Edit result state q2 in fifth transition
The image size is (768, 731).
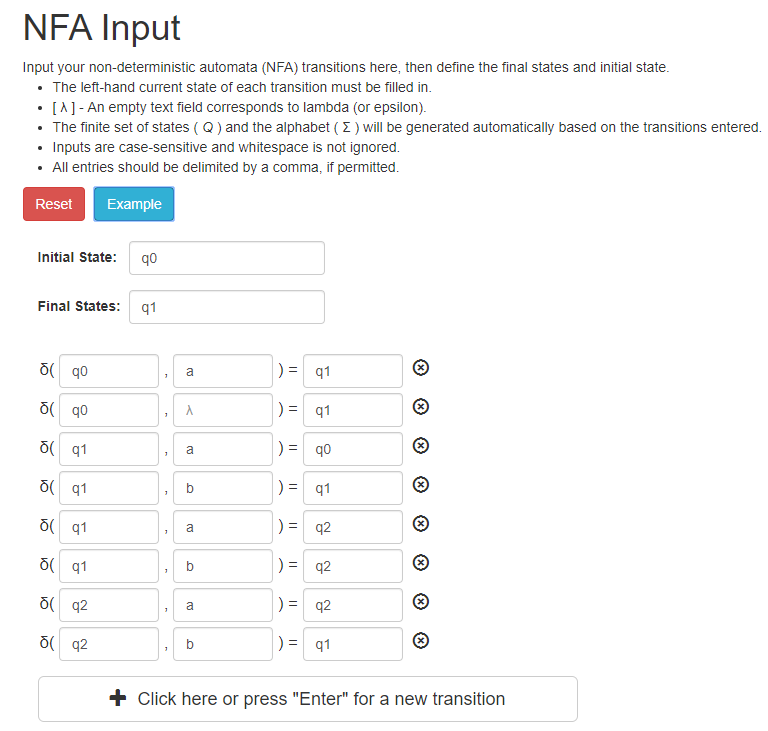pyautogui.click(x=353, y=527)
